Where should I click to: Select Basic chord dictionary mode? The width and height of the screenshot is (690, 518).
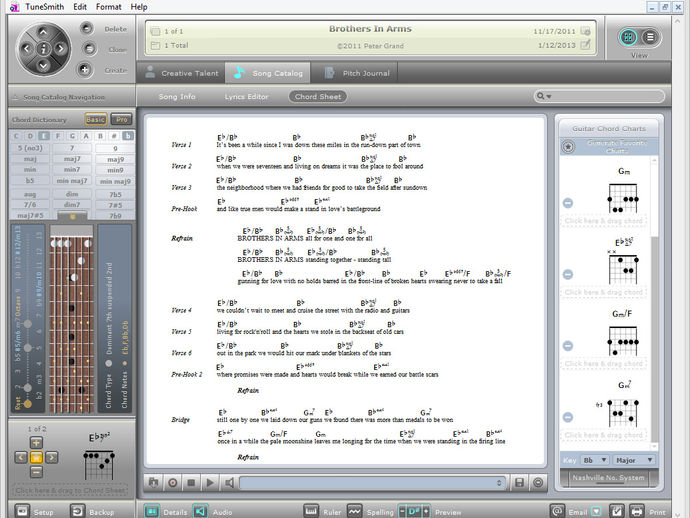[95, 119]
